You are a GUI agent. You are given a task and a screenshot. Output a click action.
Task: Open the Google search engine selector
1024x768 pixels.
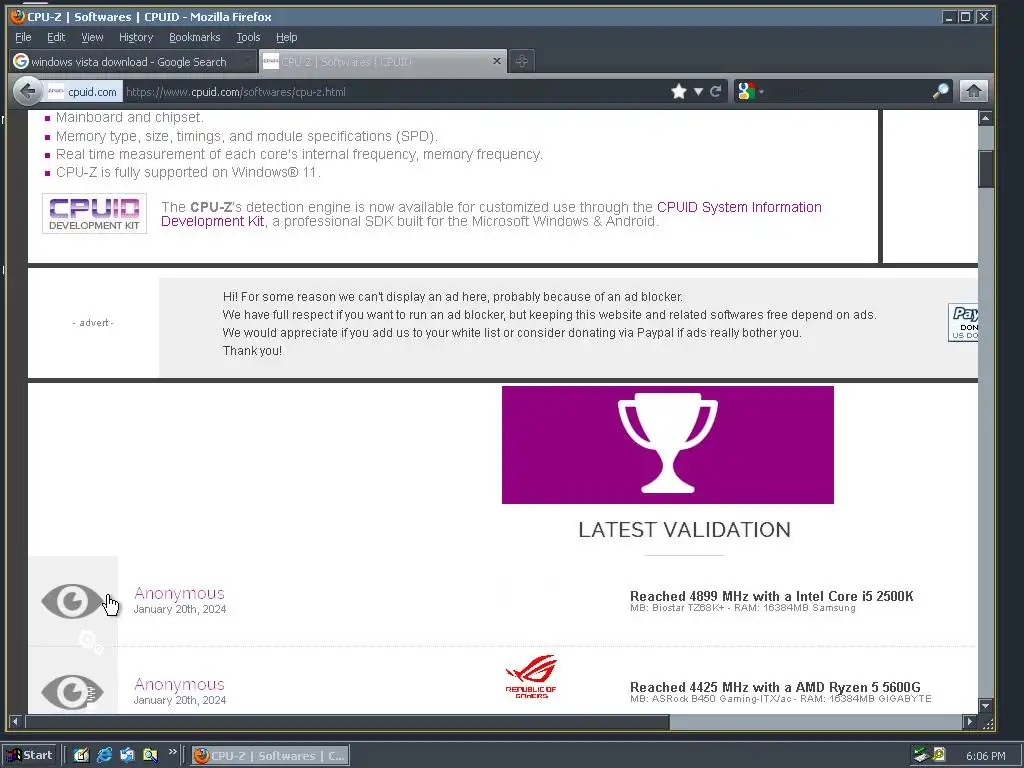tap(750, 91)
